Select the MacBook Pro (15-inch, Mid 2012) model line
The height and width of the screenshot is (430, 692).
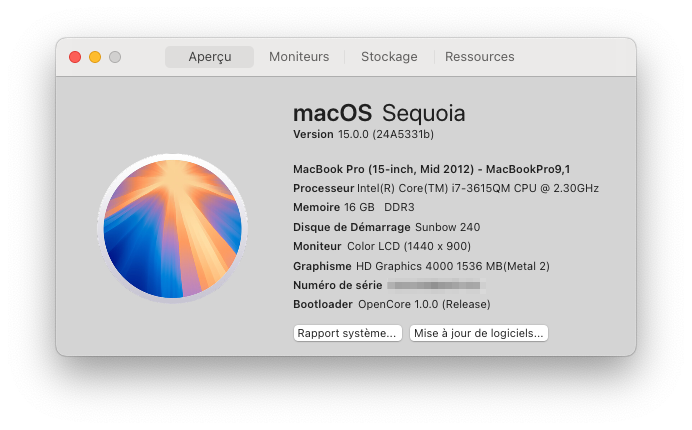tap(432, 169)
